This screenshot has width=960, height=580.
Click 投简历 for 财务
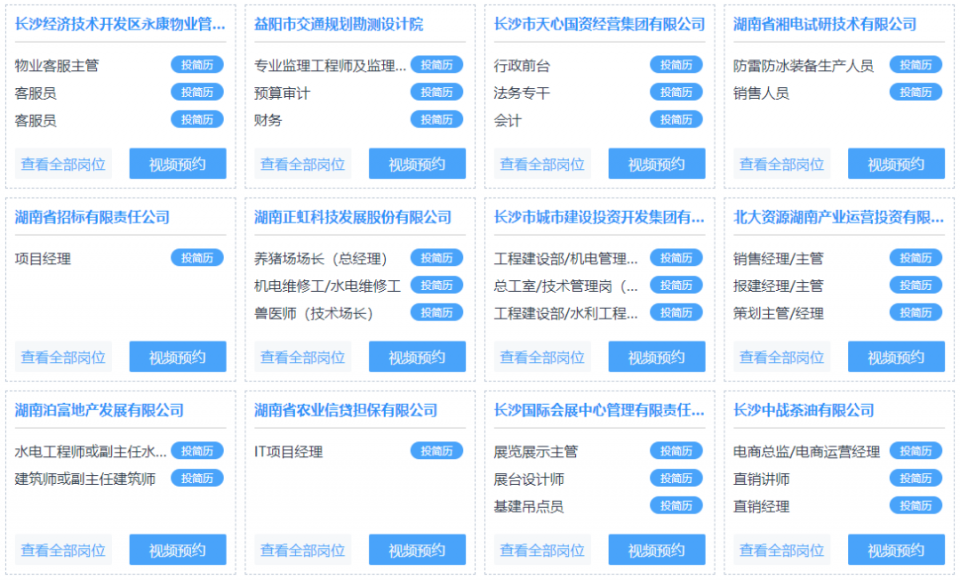(x=437, y=119)
